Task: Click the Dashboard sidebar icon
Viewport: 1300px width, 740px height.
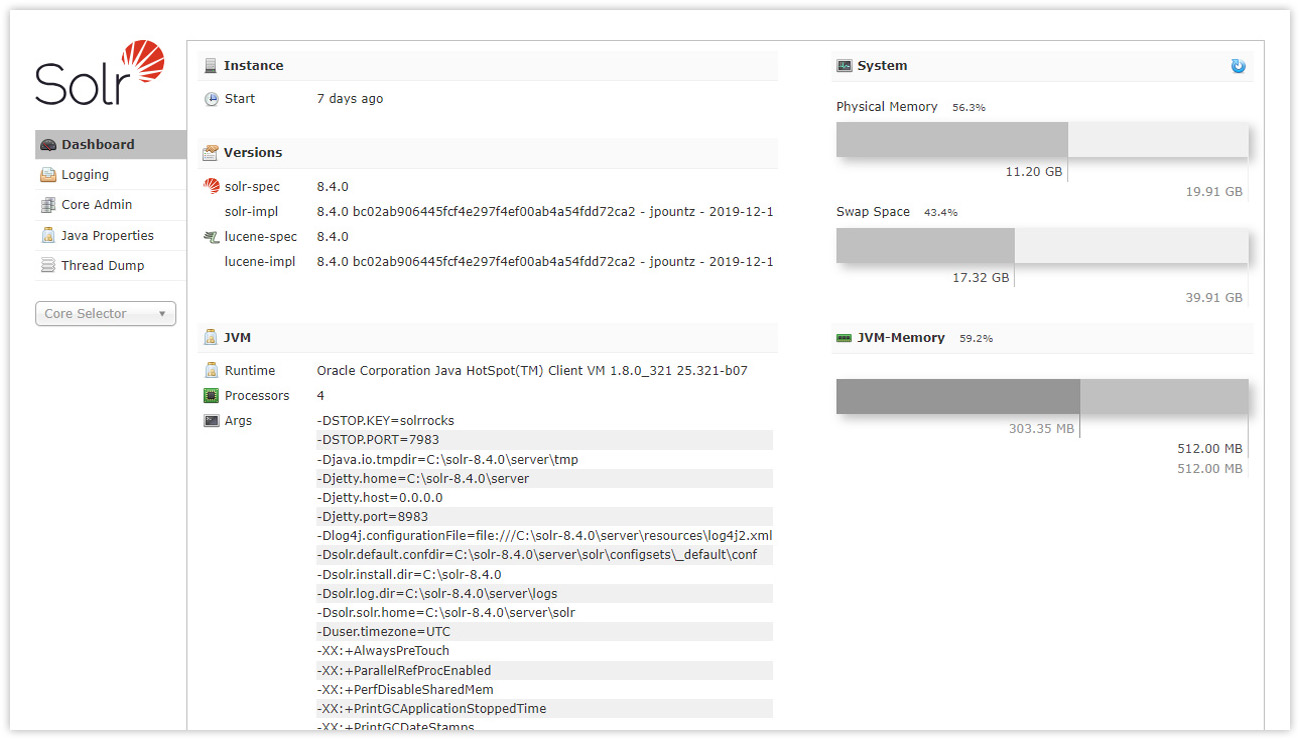Action: tap(46, 144)
